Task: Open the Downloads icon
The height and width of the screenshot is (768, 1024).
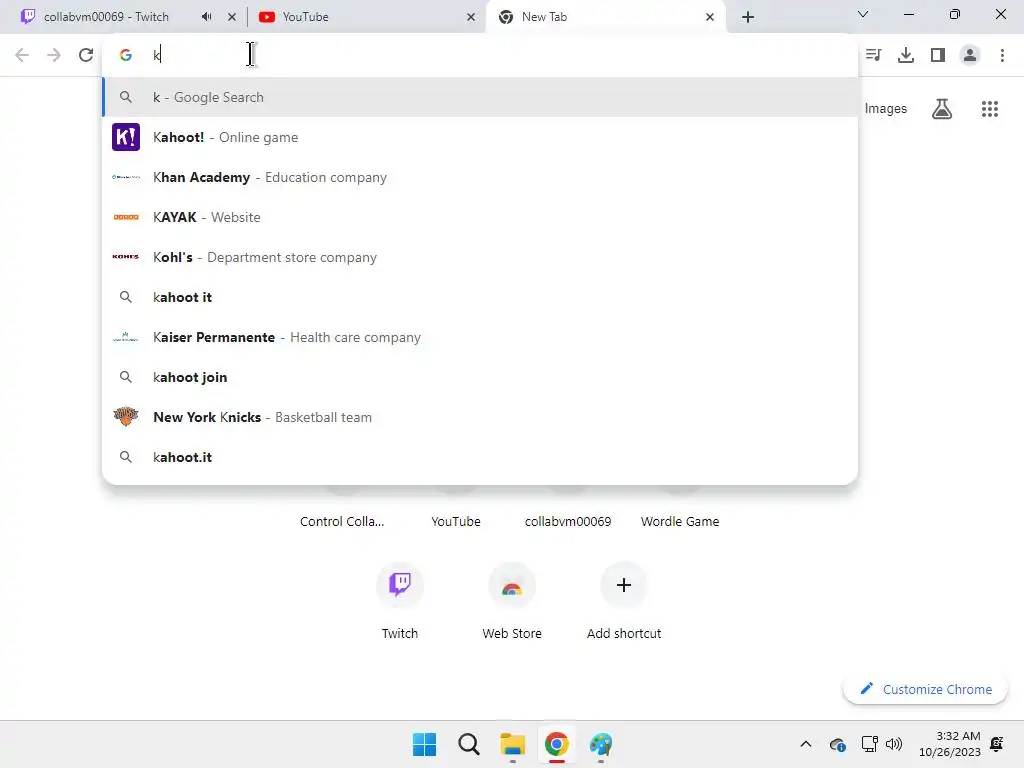Action: coord(906,55)
